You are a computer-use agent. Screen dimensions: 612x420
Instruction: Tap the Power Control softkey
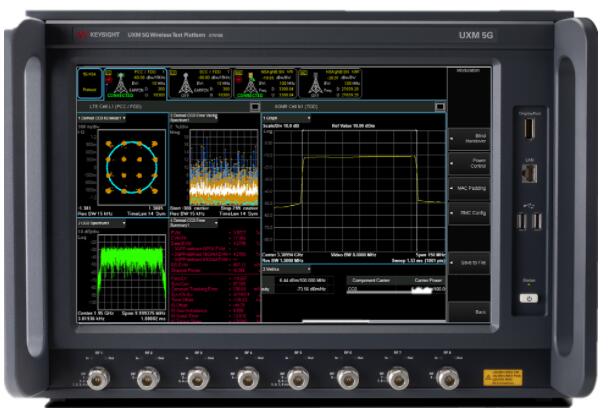[469, 163]
